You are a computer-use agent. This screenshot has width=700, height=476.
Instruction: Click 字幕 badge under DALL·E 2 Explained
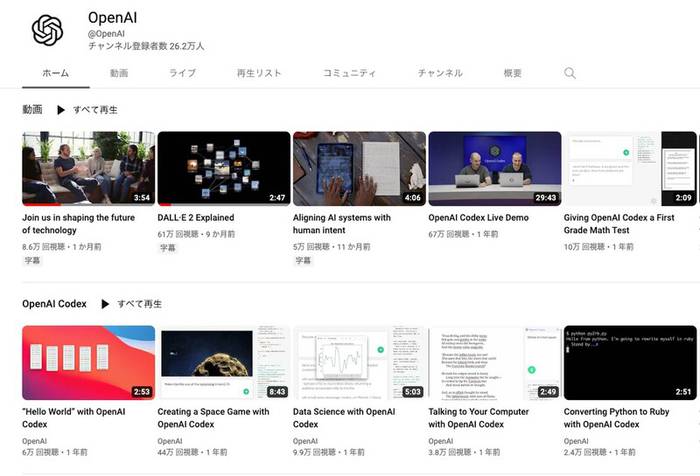coord(168,248)
